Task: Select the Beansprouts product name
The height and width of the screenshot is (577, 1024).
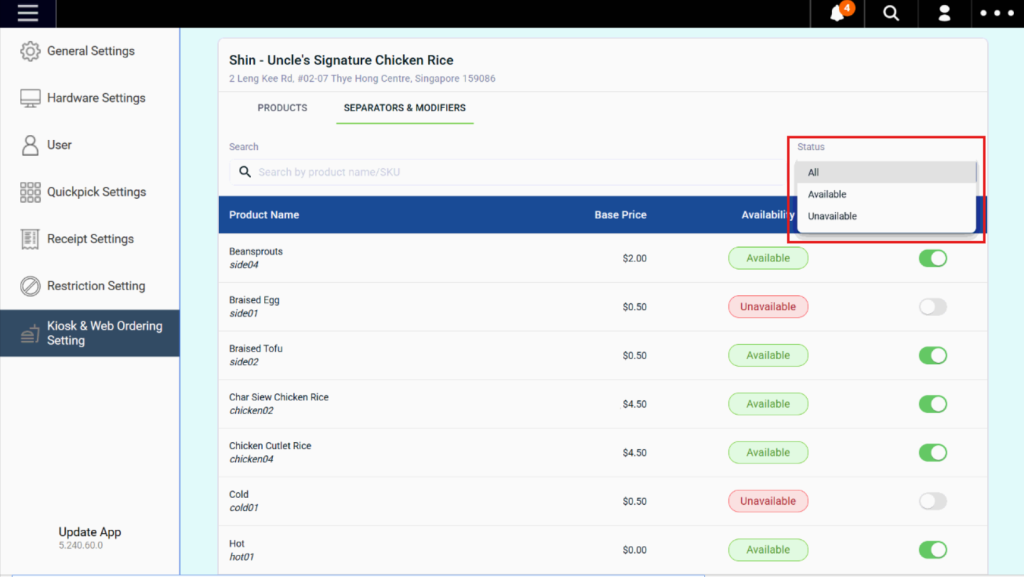Action: coord(256,251)
